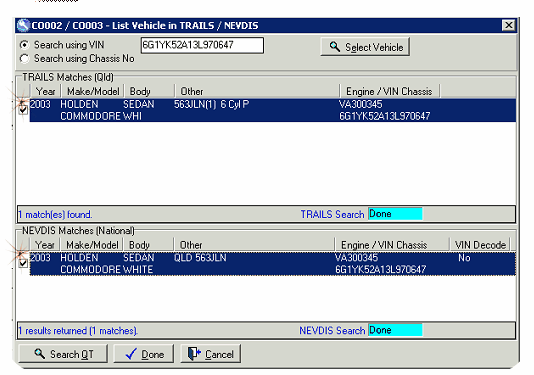Select Search using VIN radio option

pyautogui.click(x=24, y=45)
